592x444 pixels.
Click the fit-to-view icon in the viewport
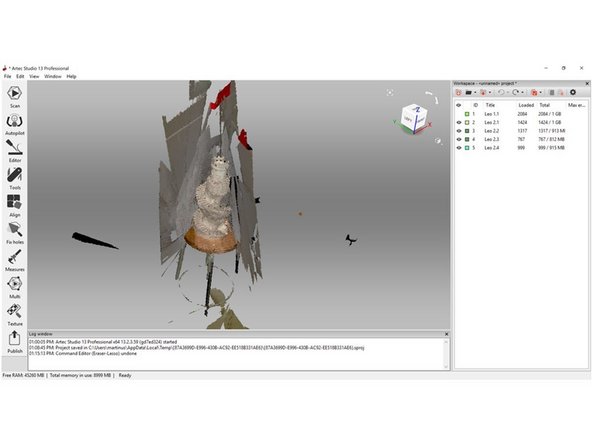390,92
